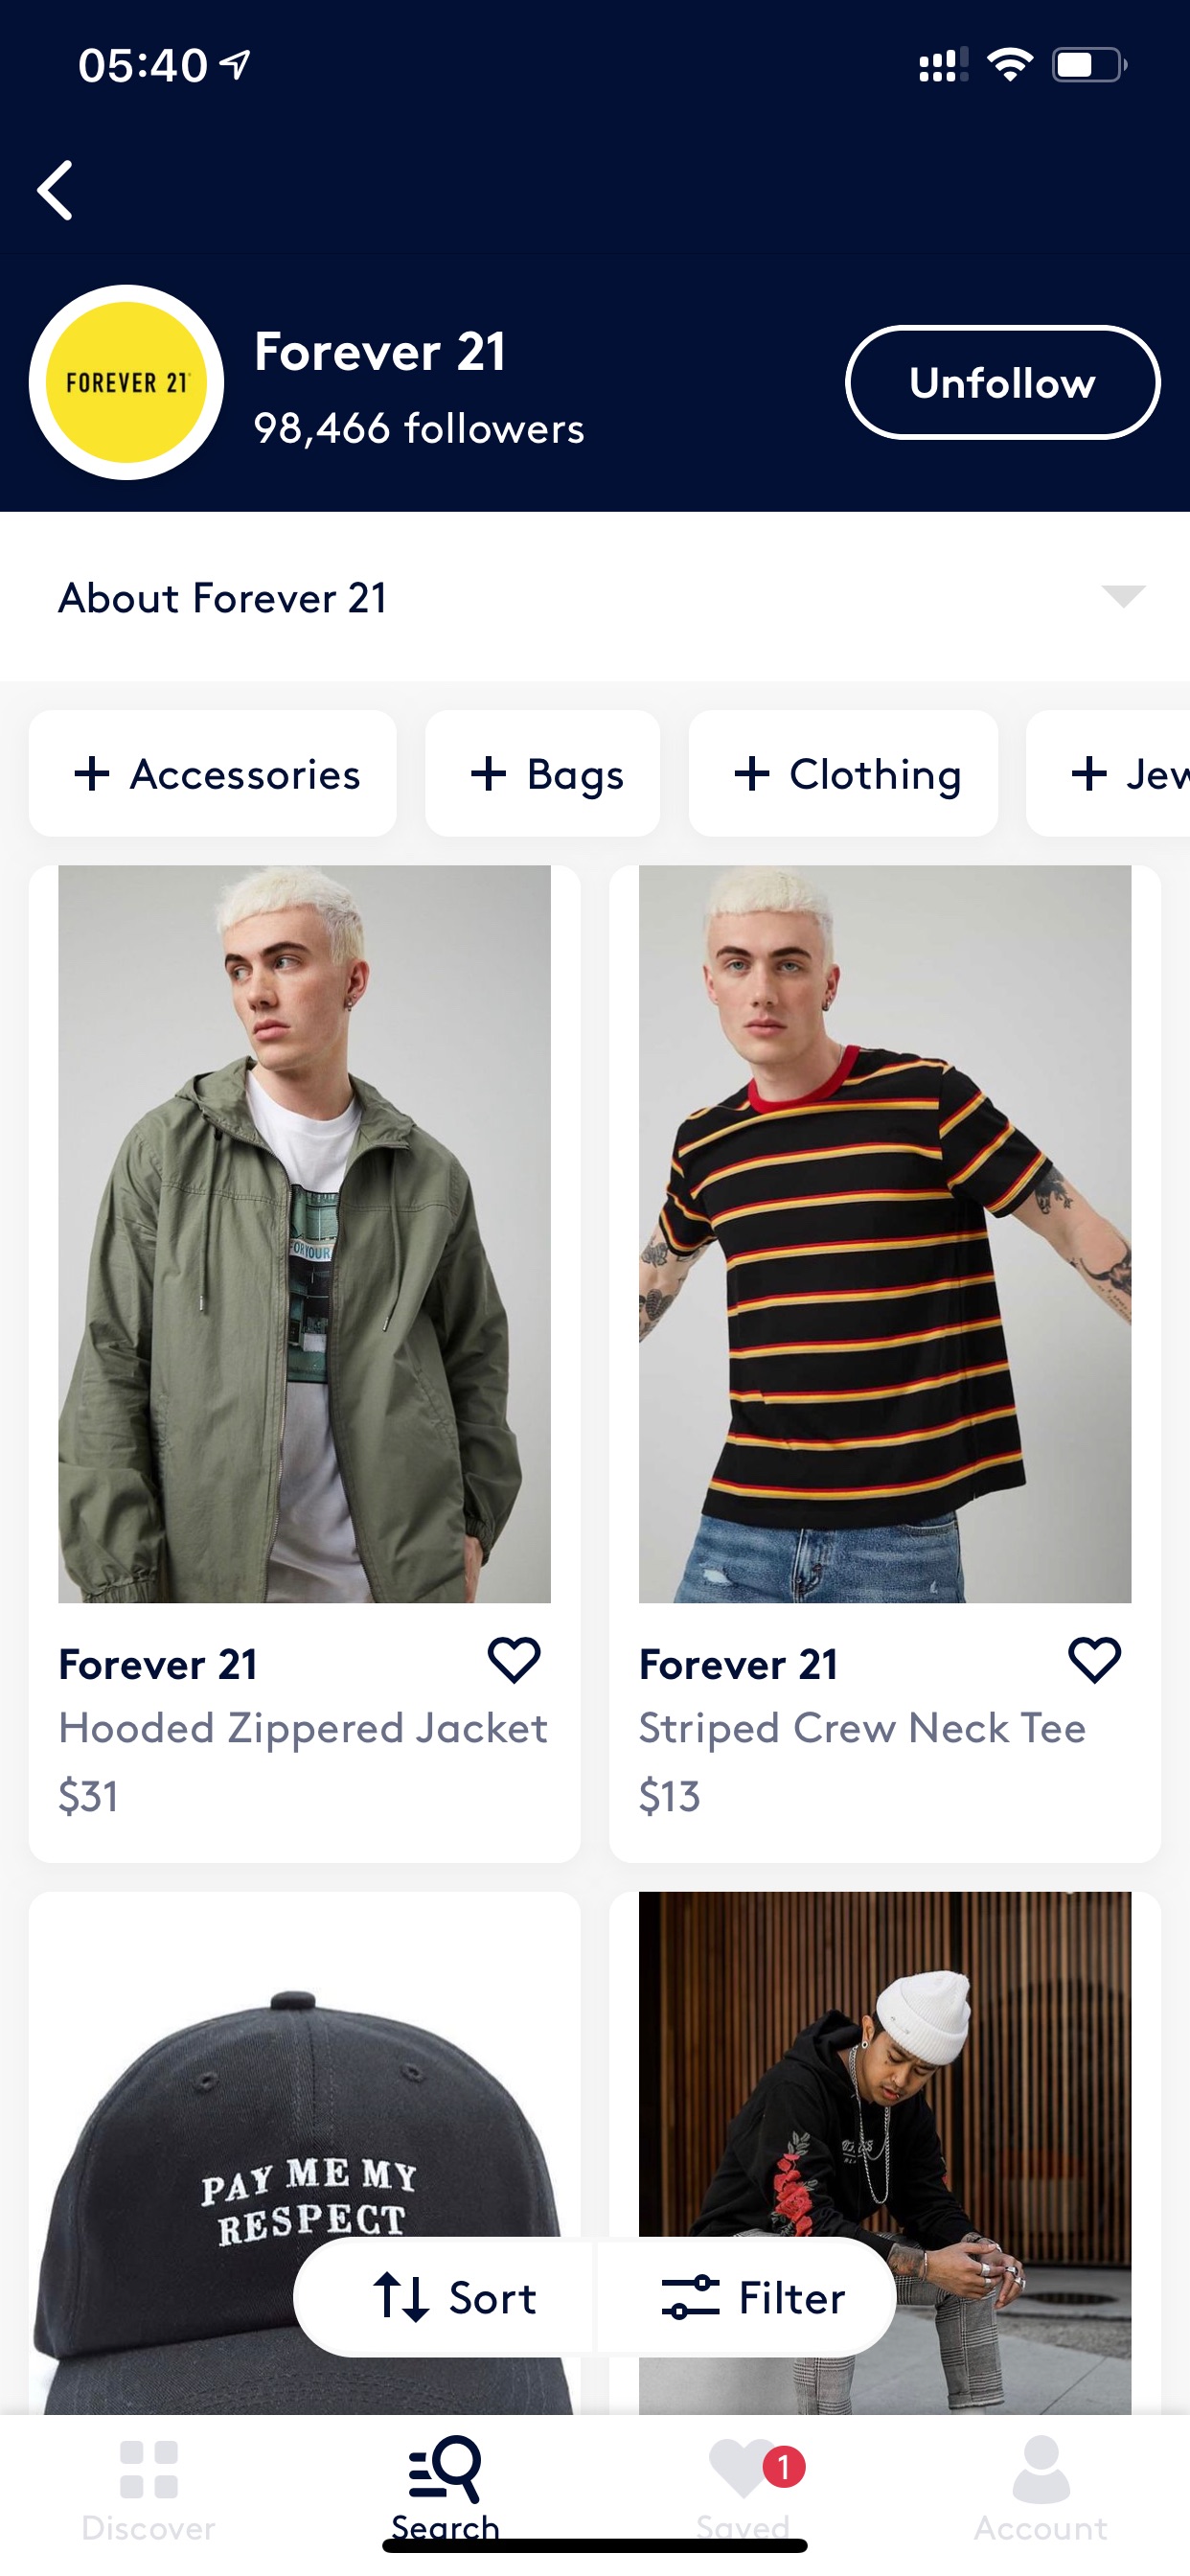
Task: Add the Bags category filter
Action: [542, 773]
